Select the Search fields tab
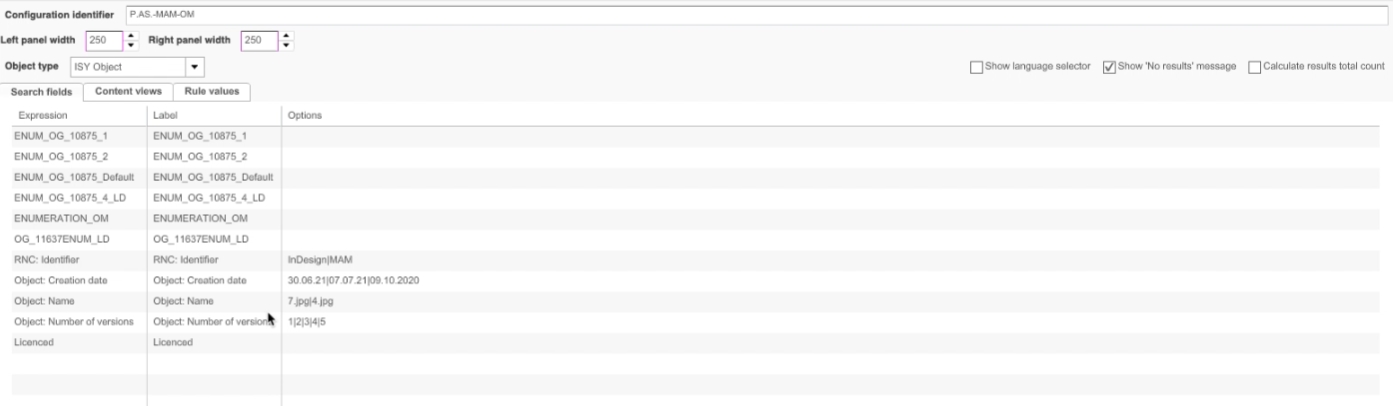The image size is (1393, 406). 41,92
